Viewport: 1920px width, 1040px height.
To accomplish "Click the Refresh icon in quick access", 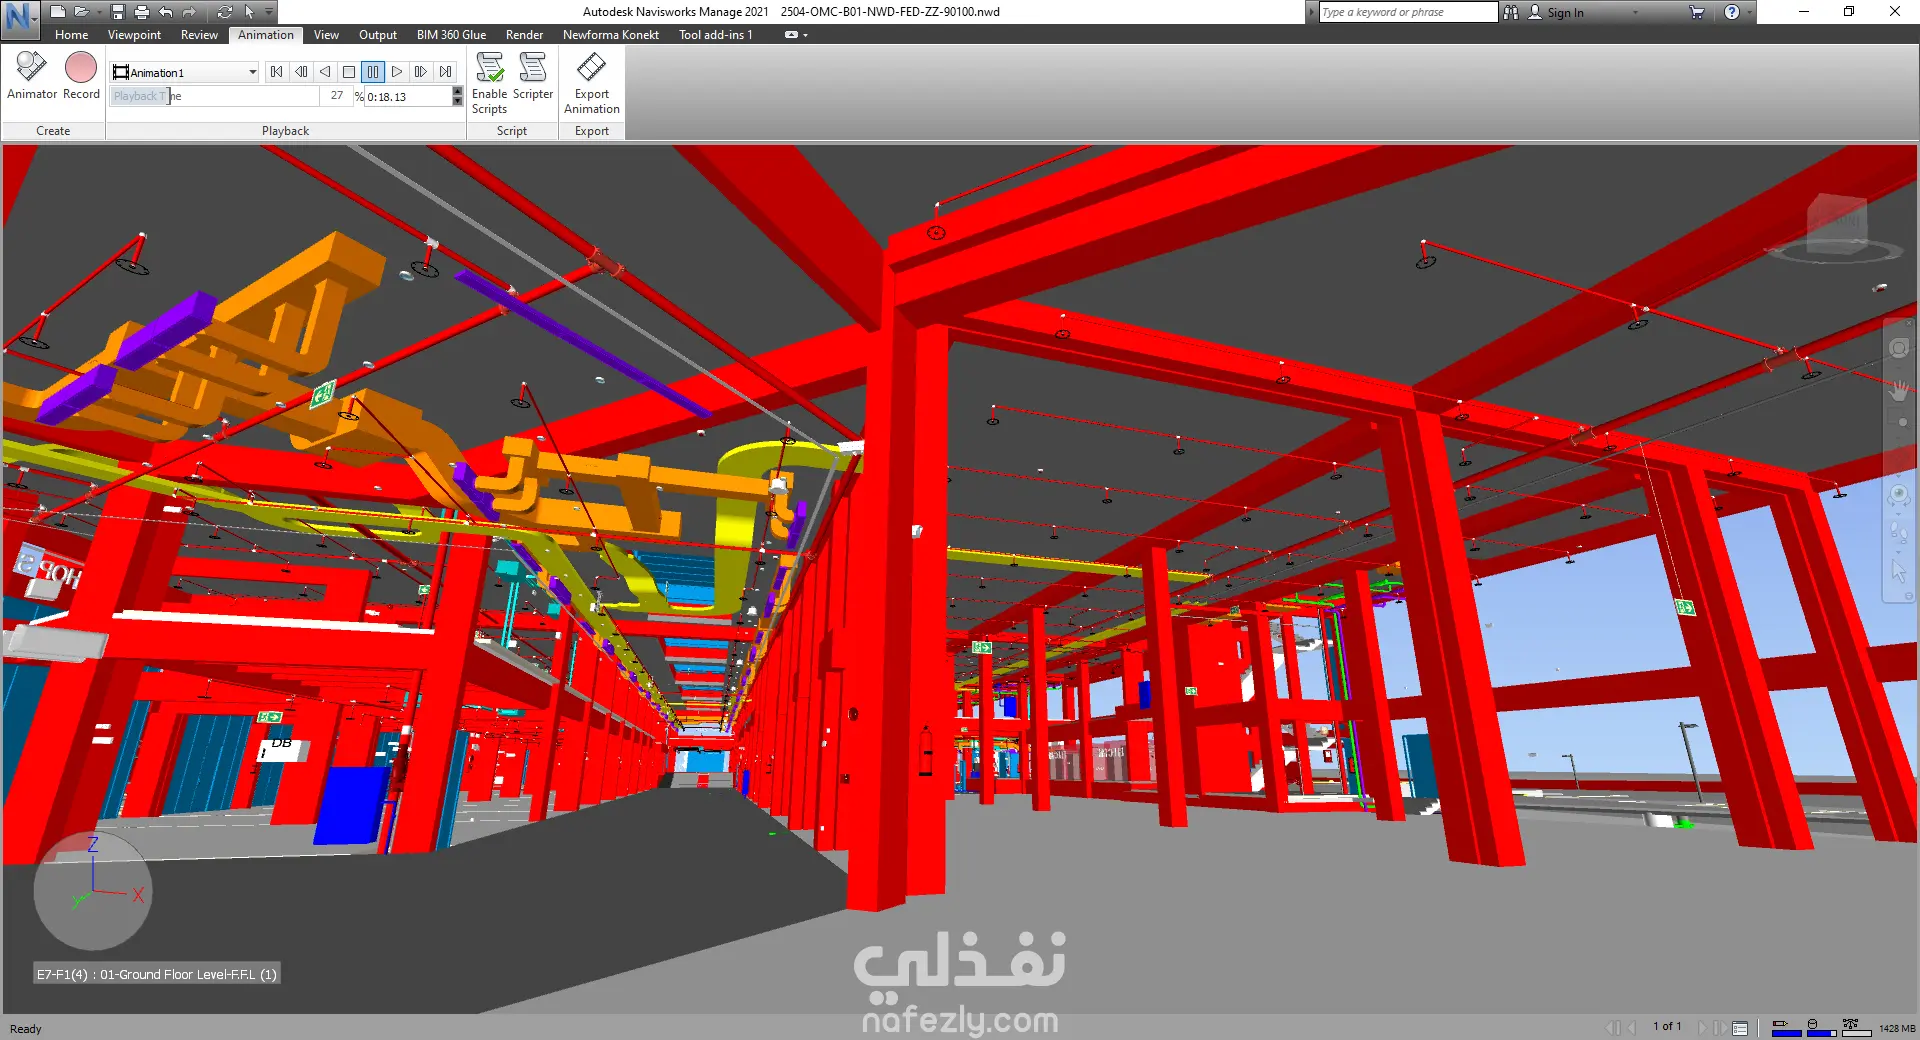I will tap(225, 12).
